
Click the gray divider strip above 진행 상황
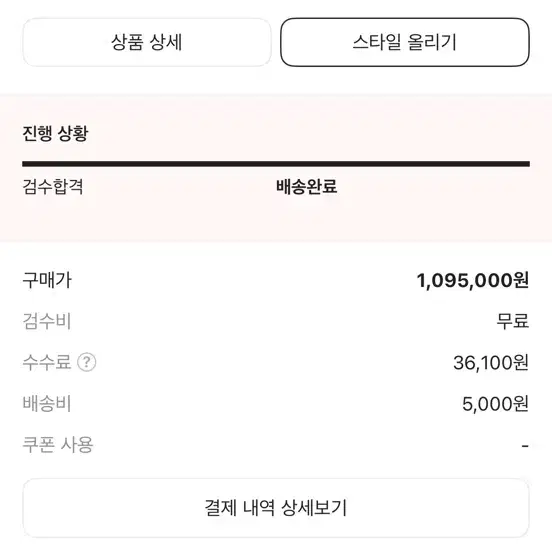pyautogui.click(x=276, y=96)
